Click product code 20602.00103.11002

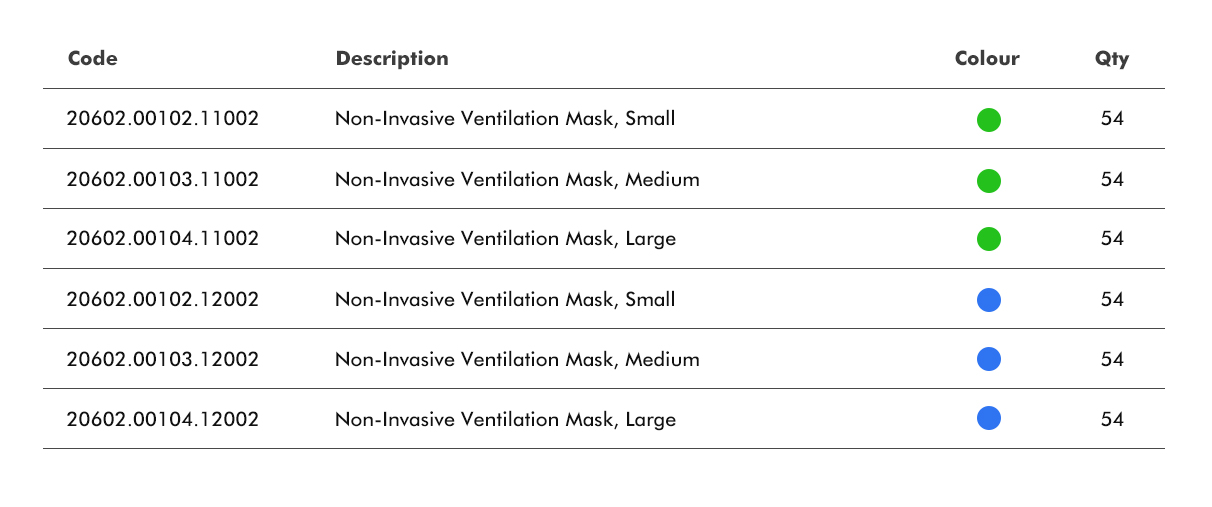(163, 180)
